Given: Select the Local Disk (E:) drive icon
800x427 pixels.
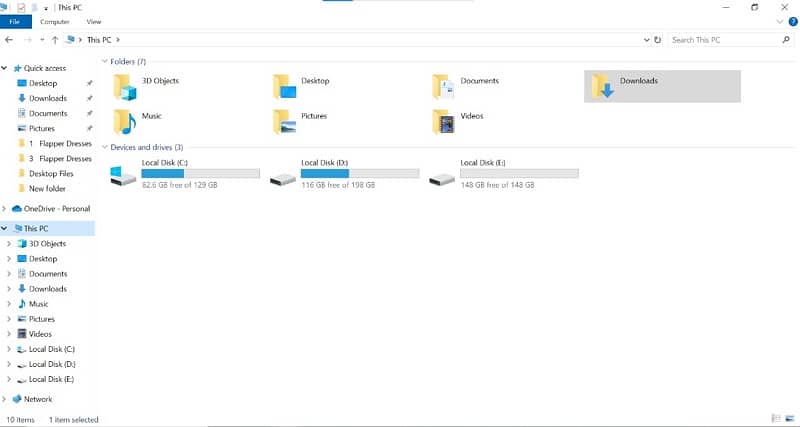Looking at the screenshot, I should (441, 177).
